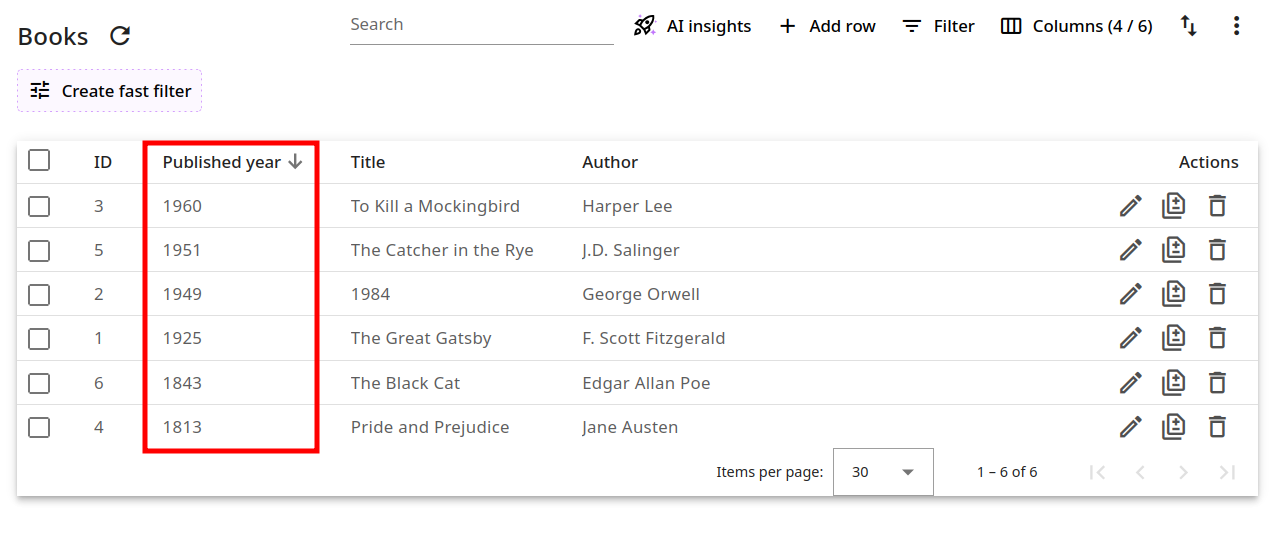Edit the To Kill a Mockingbird row
Image resolution: width=1273 pixels, height=544 pixels.
point(1130,206)
